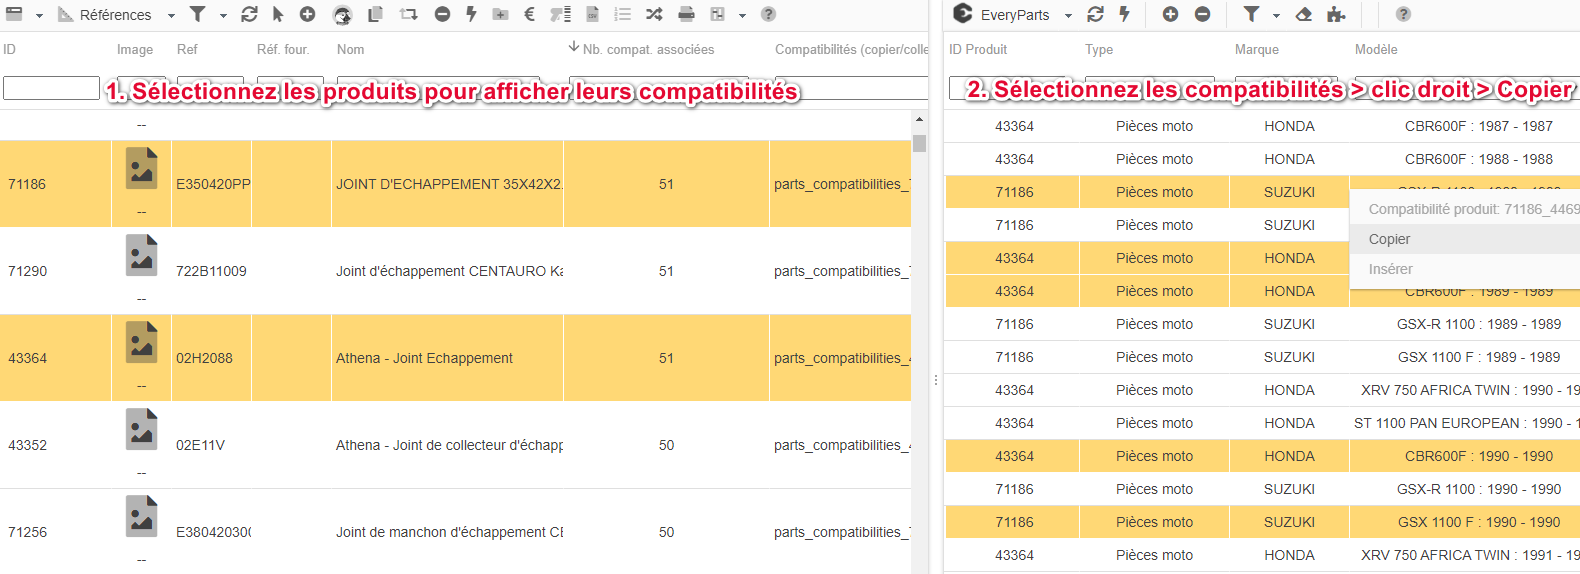This screenshot has width=1580, height=574.
Task: Click the help icon in the EveryParts panel
Action: pyautogui.click(x=1403, y=14)
